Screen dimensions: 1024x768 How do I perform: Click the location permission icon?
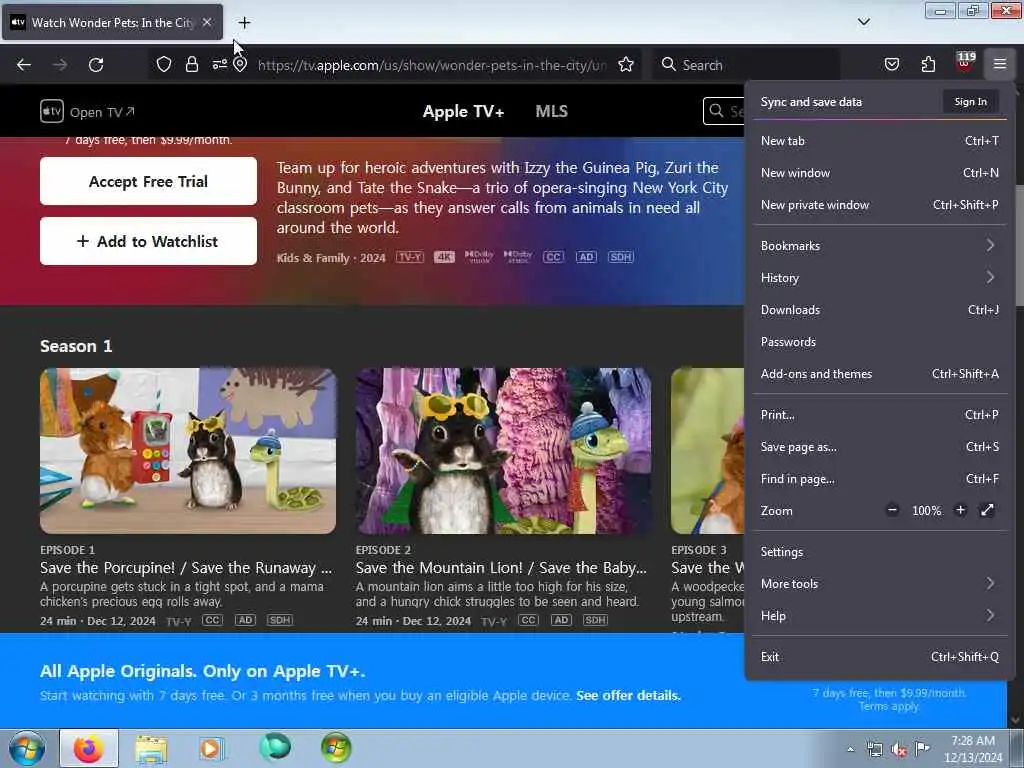tap(240, 65)
